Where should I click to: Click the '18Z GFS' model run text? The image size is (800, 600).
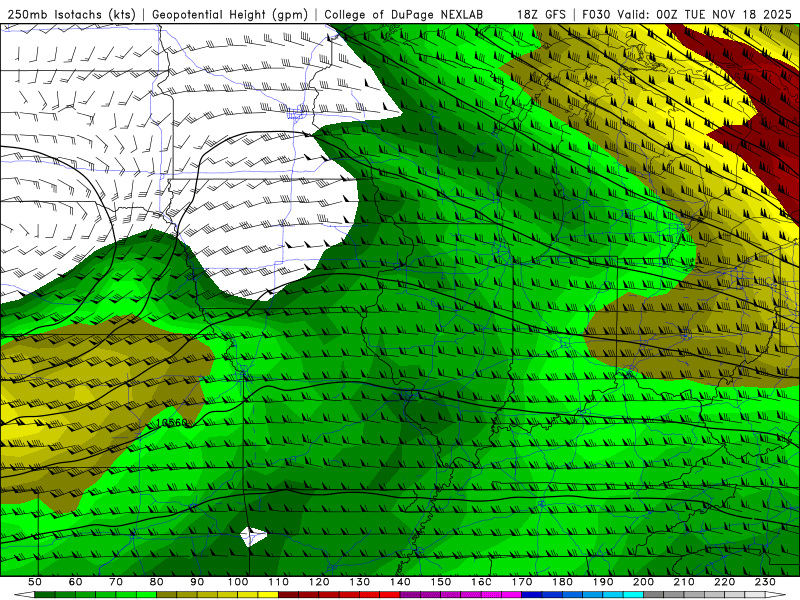(541, 14)
